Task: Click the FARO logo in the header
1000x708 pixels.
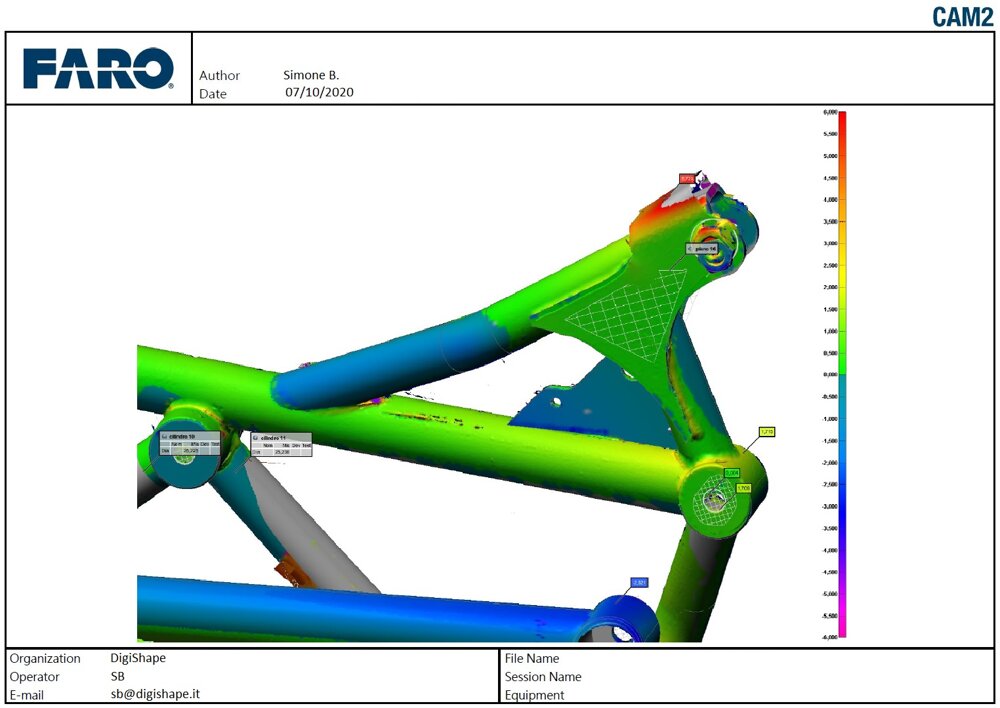Action: pyautogui.click(x=98, y=68)
